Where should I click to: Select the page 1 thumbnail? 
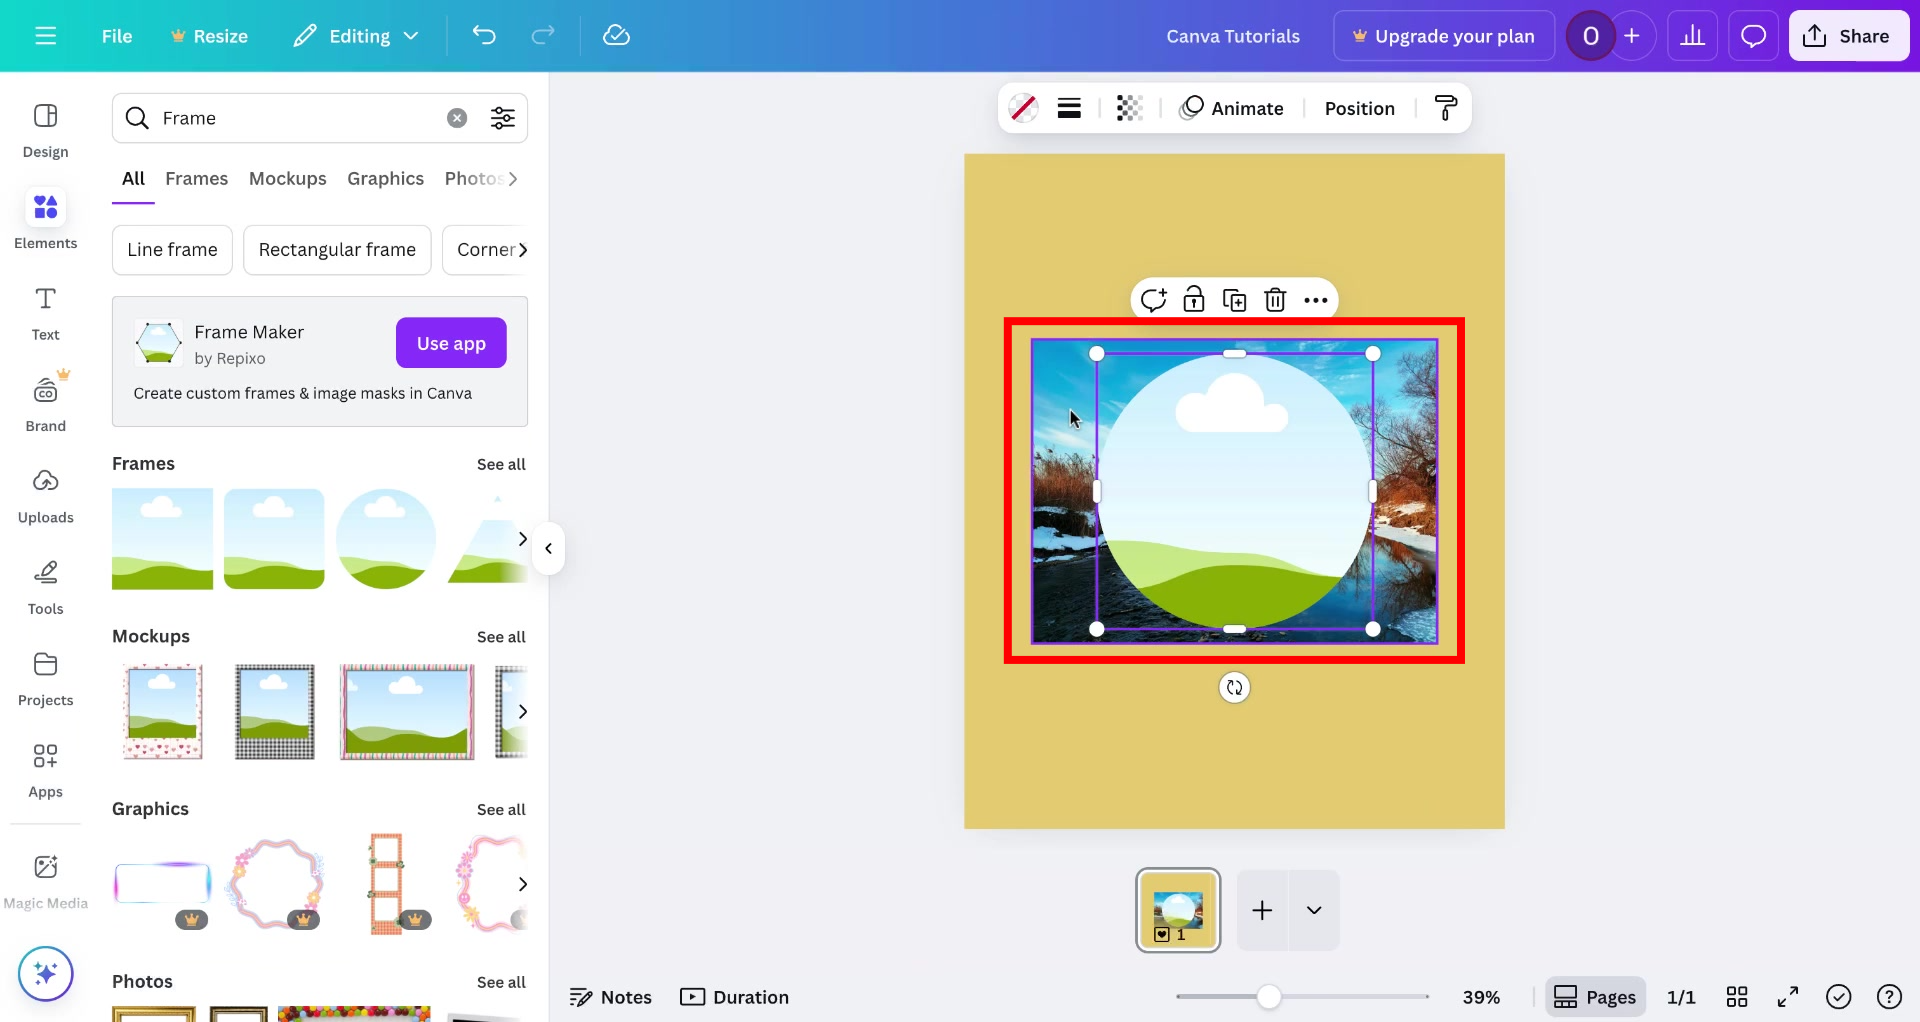point(1177,910)
